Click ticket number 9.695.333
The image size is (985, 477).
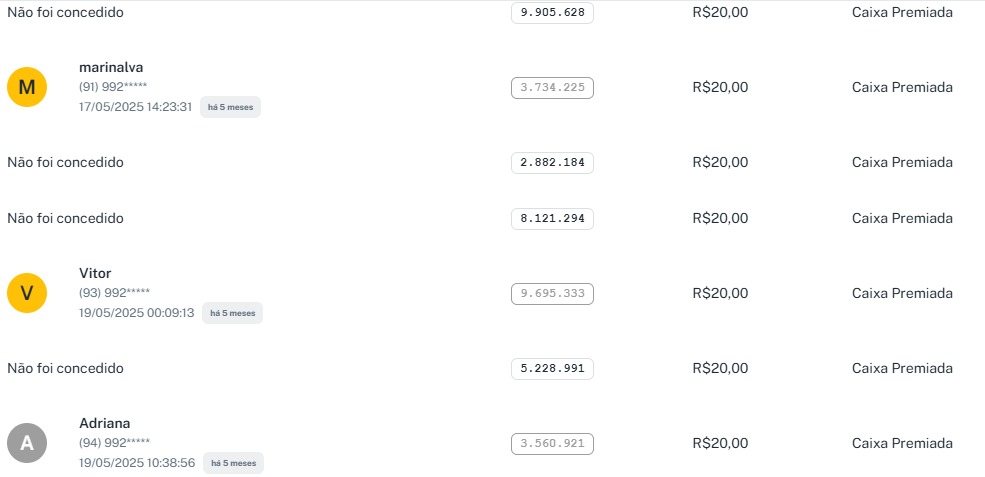click(x=552, y=294)
